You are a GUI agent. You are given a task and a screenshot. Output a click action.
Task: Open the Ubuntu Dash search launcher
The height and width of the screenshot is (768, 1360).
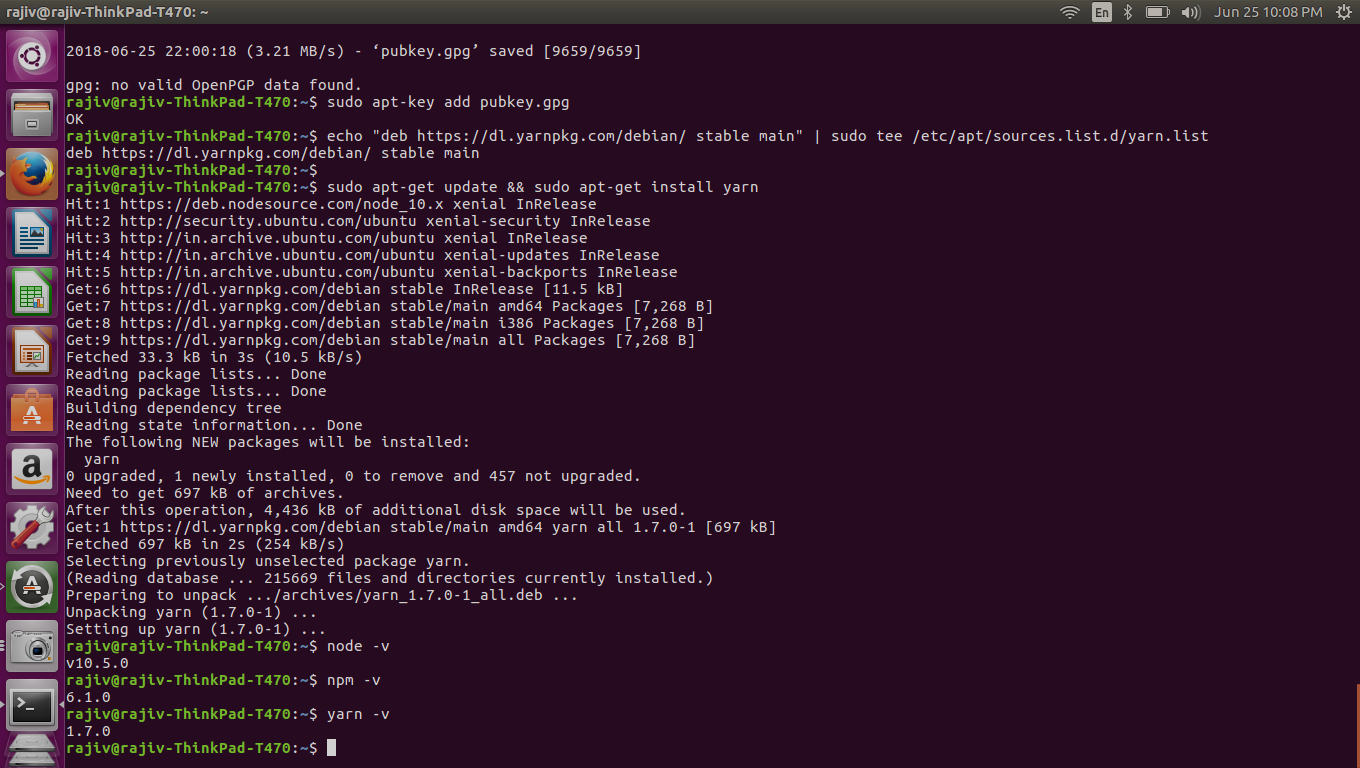pyautogui.click(x=32, y=56)
